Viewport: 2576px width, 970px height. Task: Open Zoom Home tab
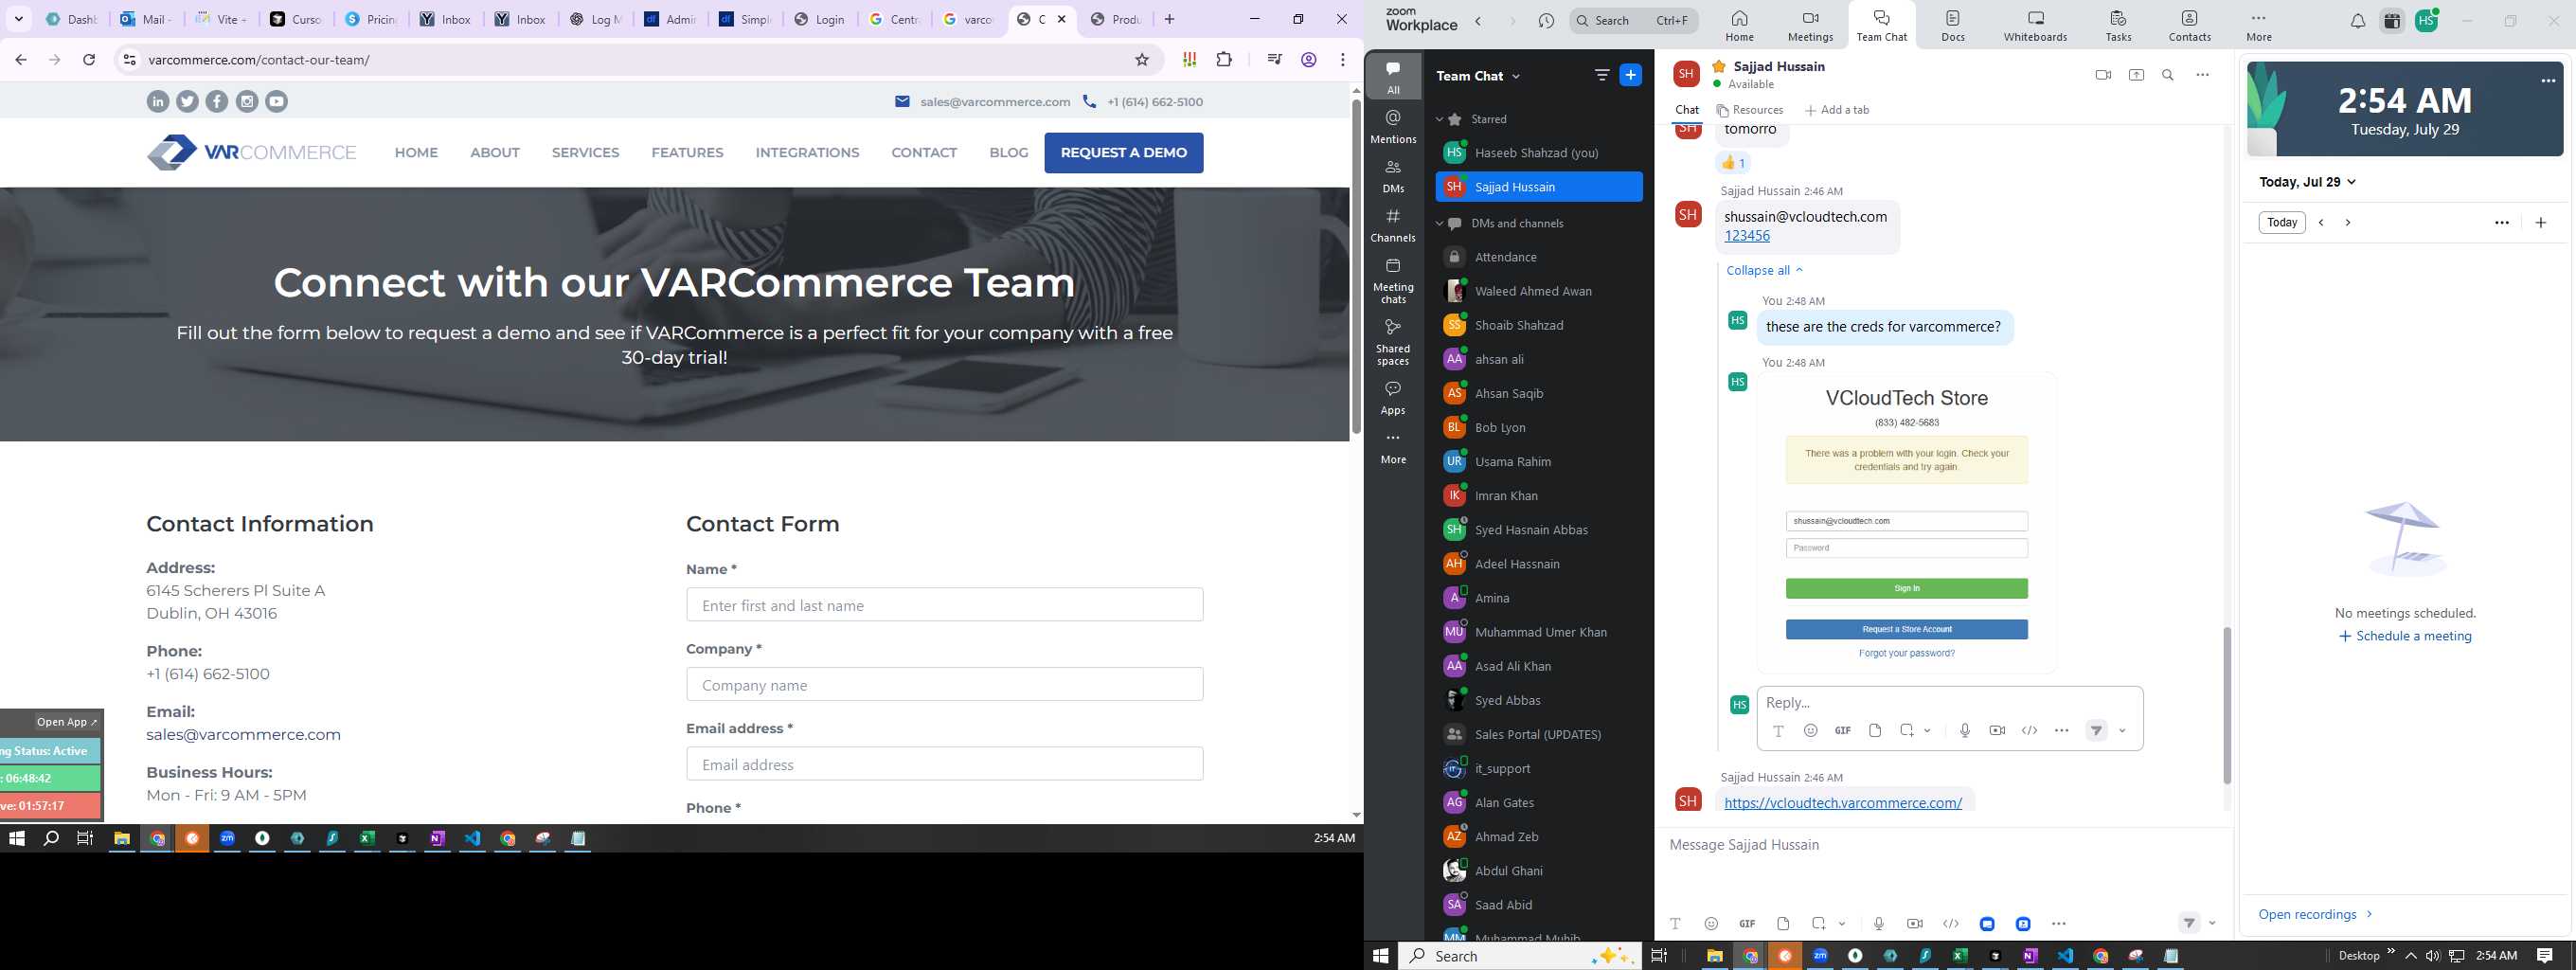click(x=1739, y=26)
